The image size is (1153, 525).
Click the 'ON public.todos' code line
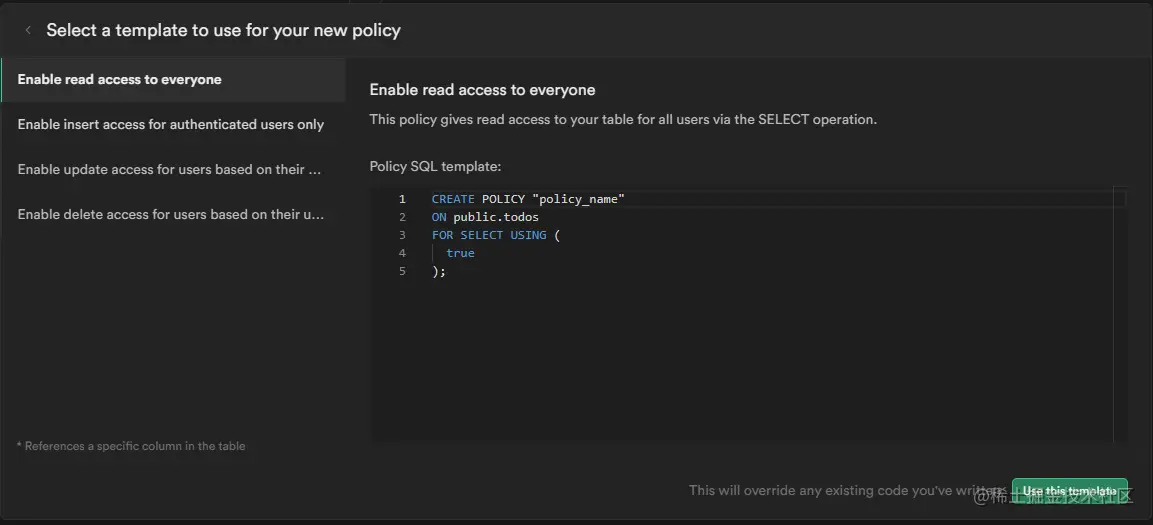pos(485,217)
